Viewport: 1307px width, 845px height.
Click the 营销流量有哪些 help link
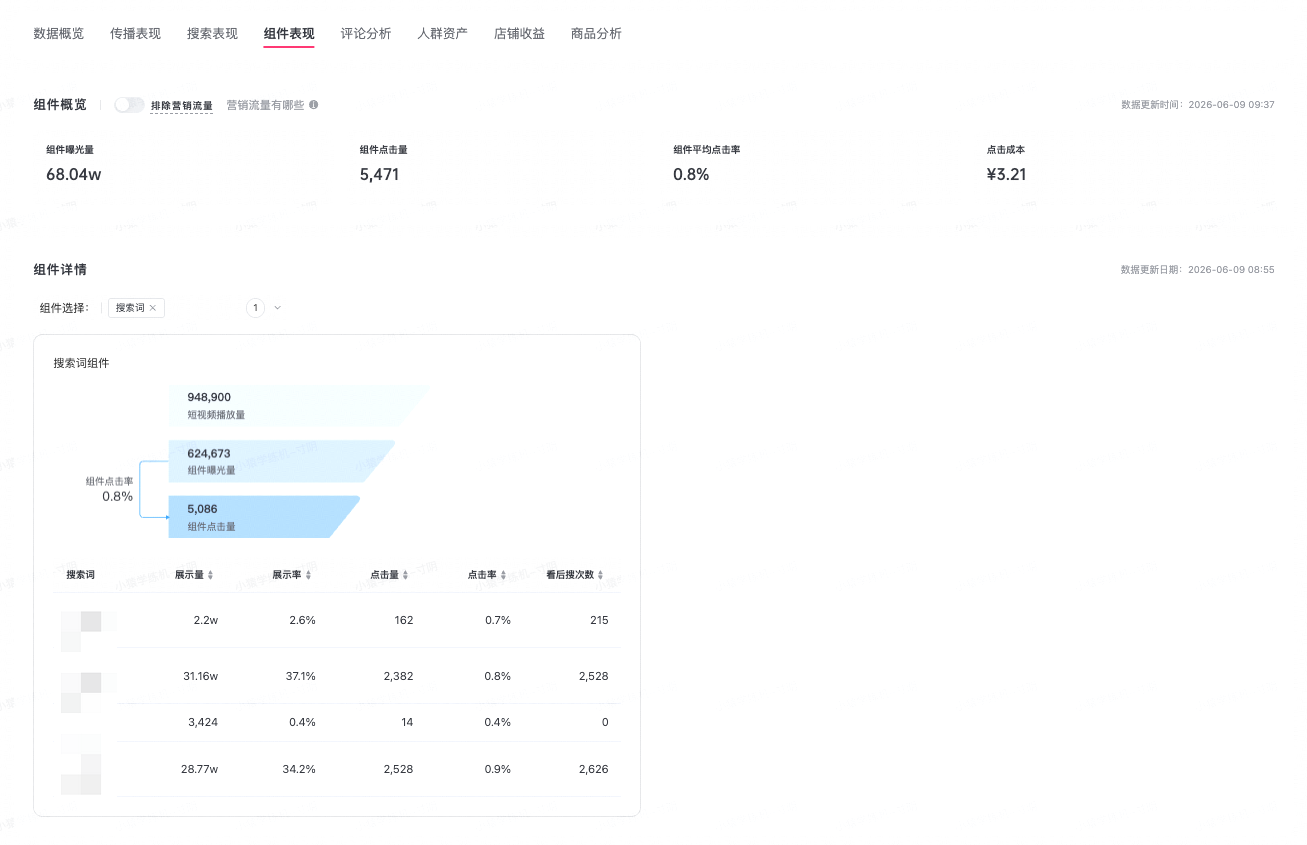coord(265,105)
